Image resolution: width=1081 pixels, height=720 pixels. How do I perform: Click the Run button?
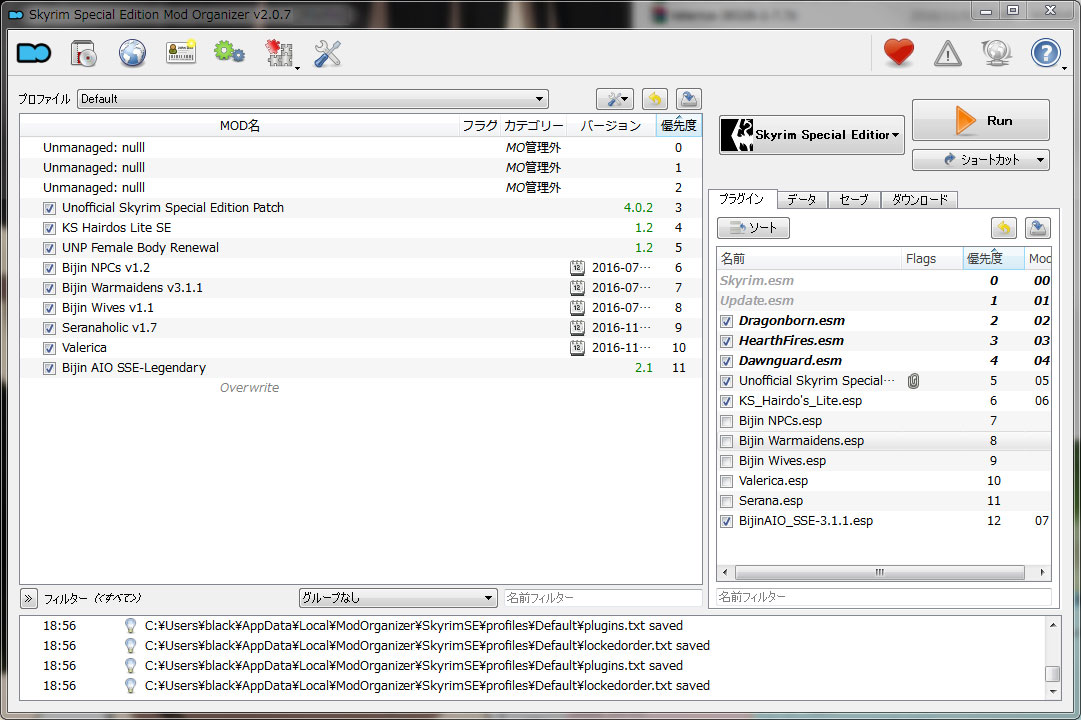point(980,120)
